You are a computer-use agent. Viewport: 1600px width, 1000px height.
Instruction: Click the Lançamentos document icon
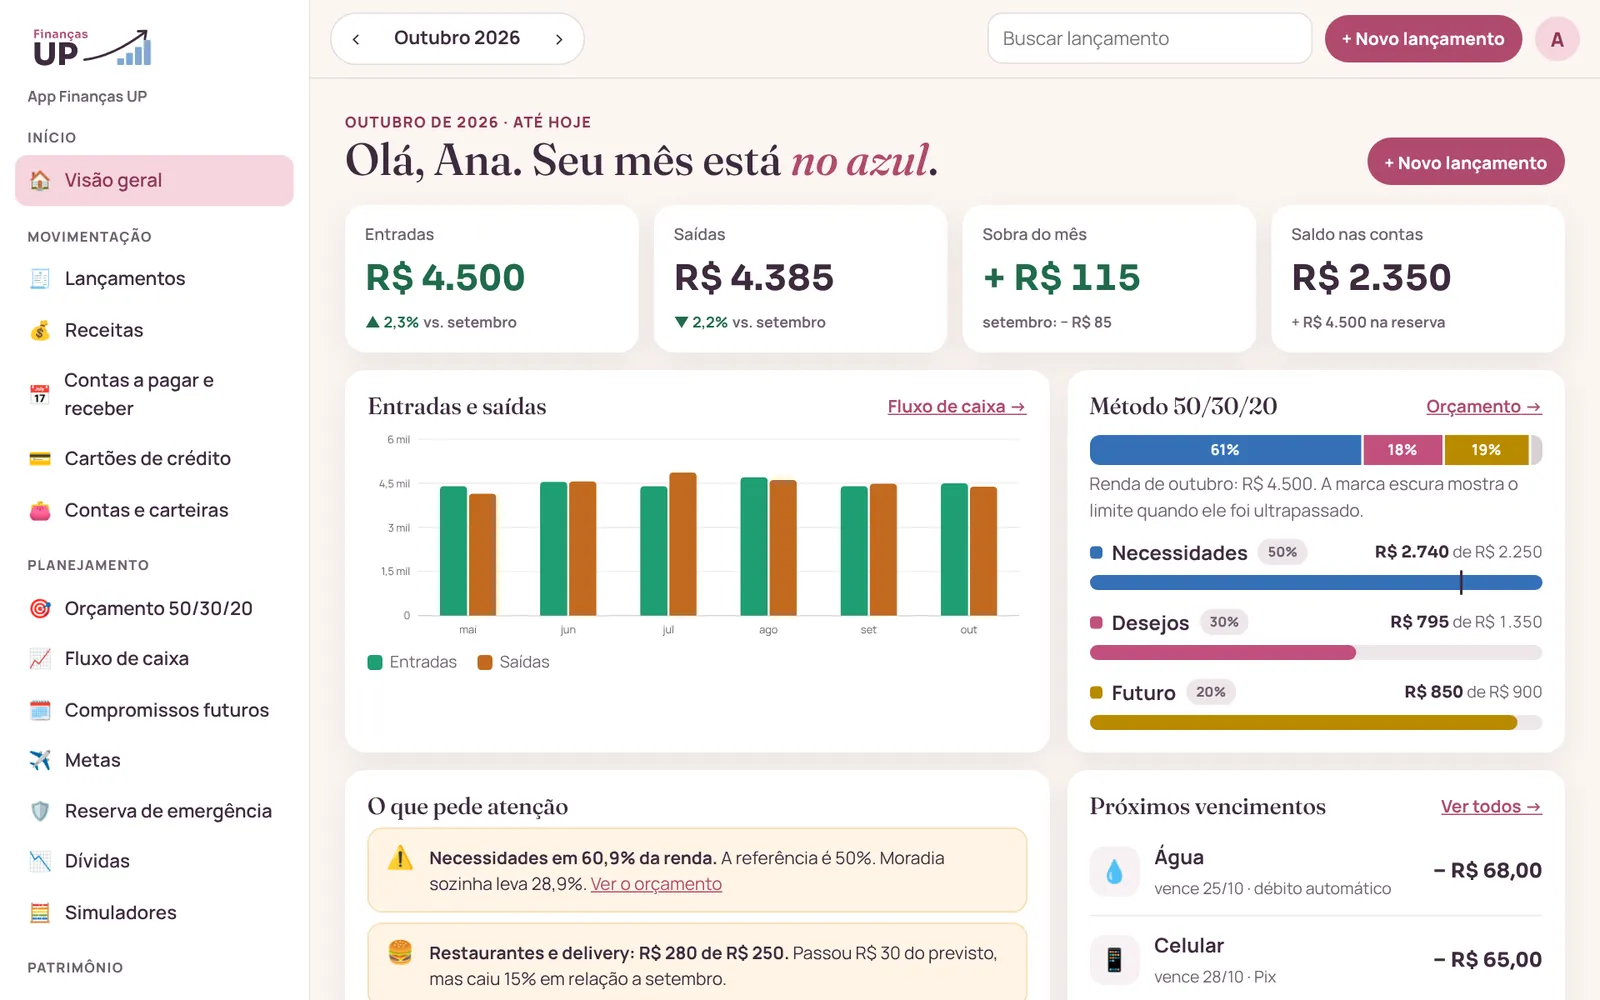point(40,279)
